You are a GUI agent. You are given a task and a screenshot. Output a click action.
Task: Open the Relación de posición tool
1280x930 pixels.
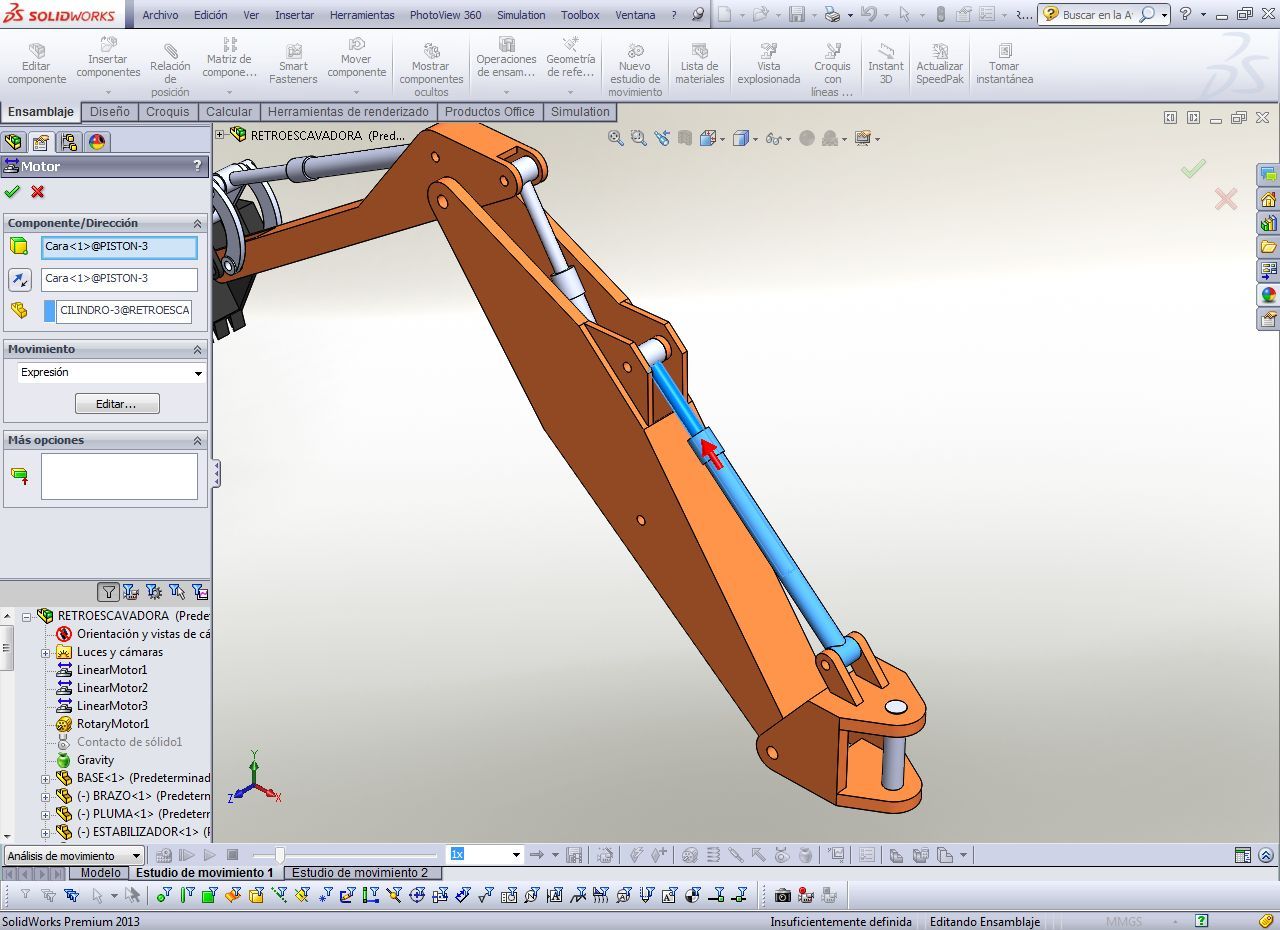[x=170, y=69]
